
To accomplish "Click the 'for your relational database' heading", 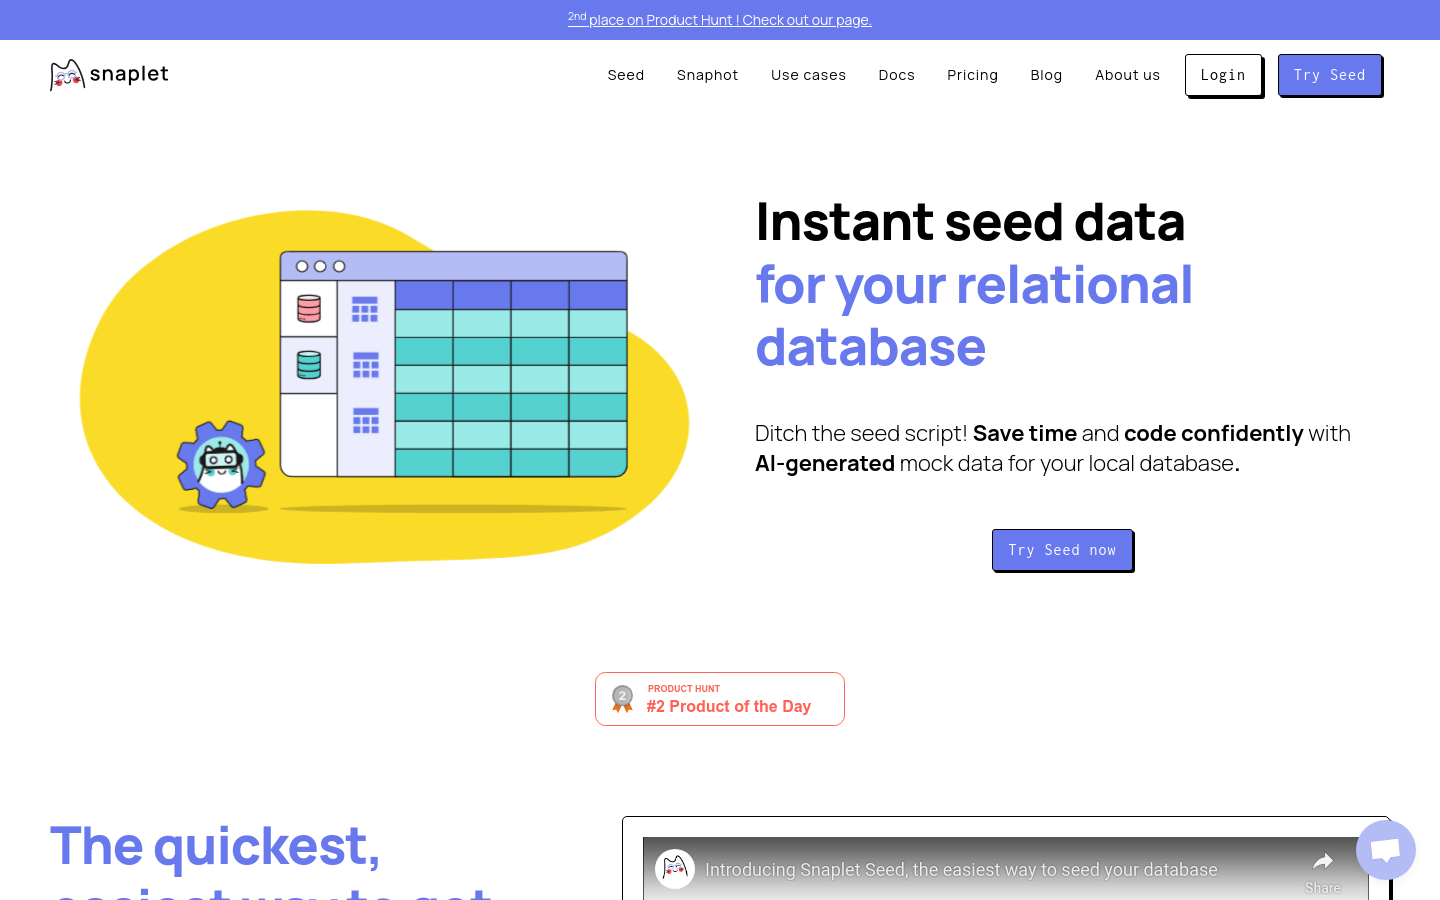I will tap(974, 316).
